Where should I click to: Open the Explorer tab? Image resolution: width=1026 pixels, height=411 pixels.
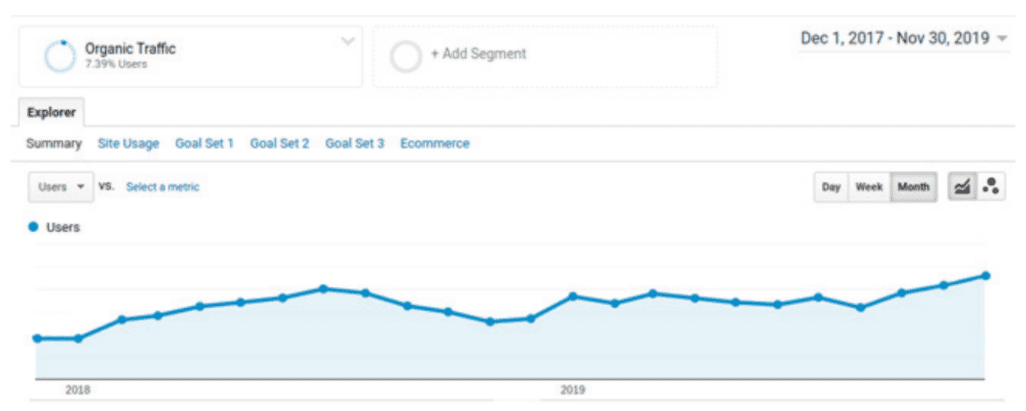(x=51, y=112)
